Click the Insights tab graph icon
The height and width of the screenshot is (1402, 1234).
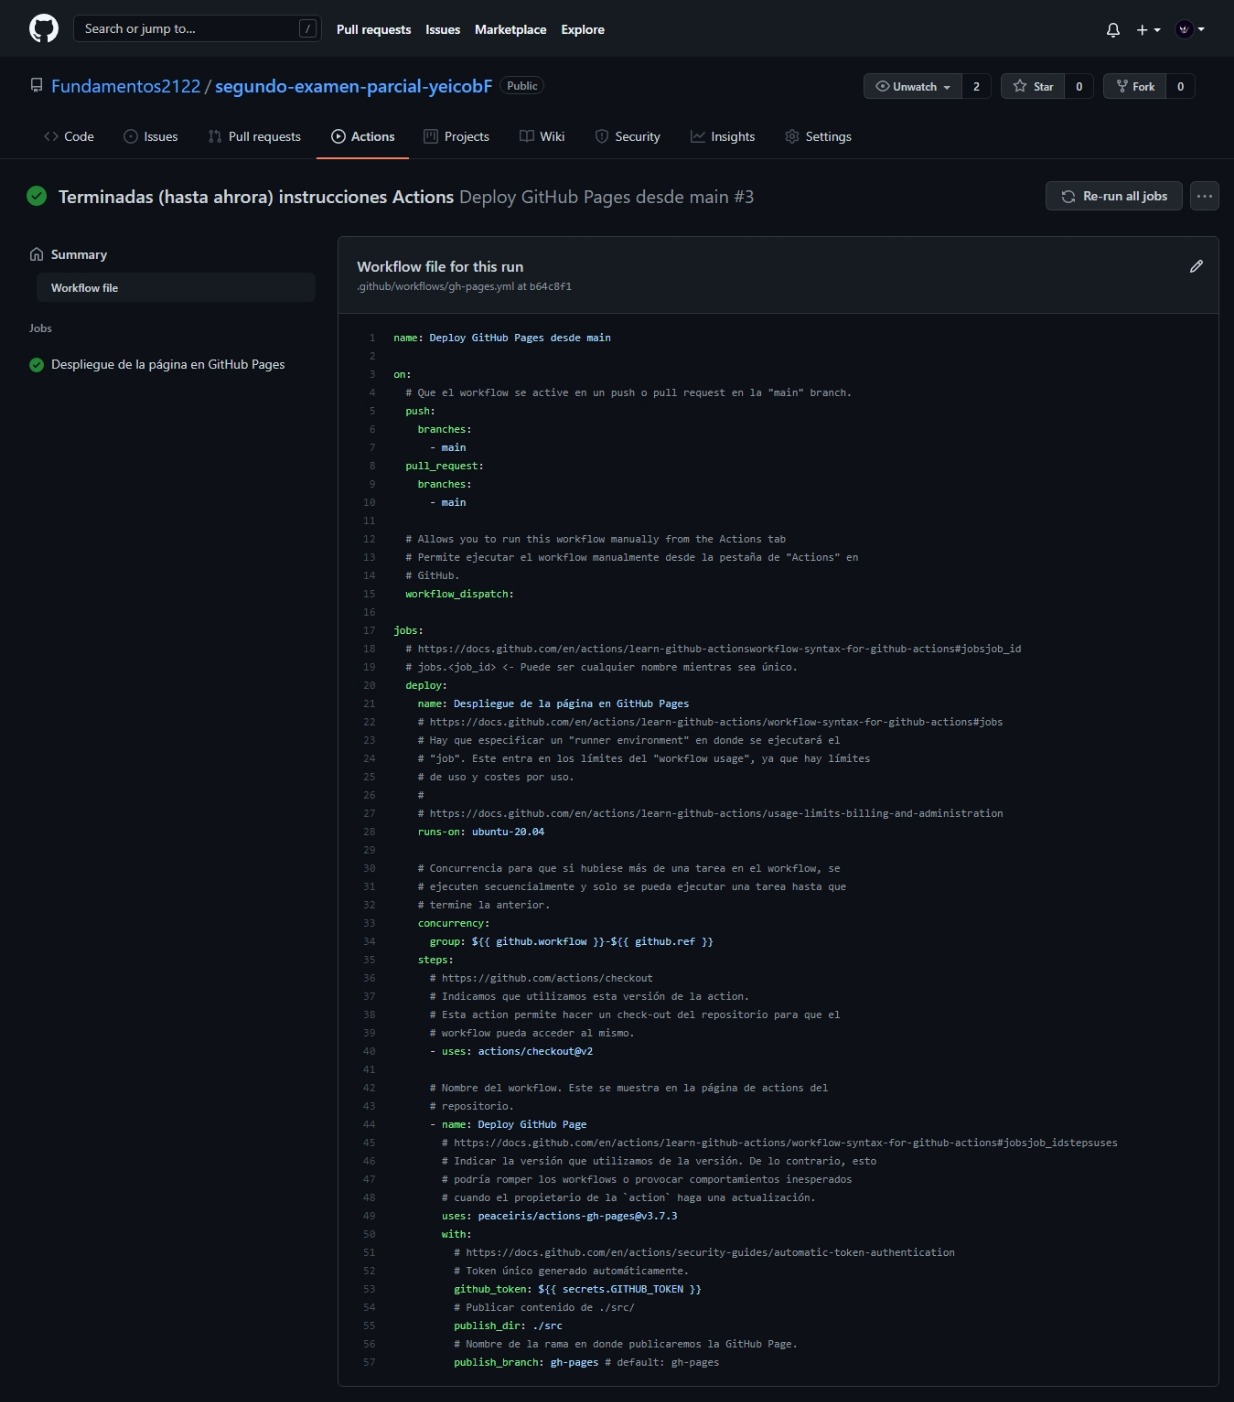(698, 137)
